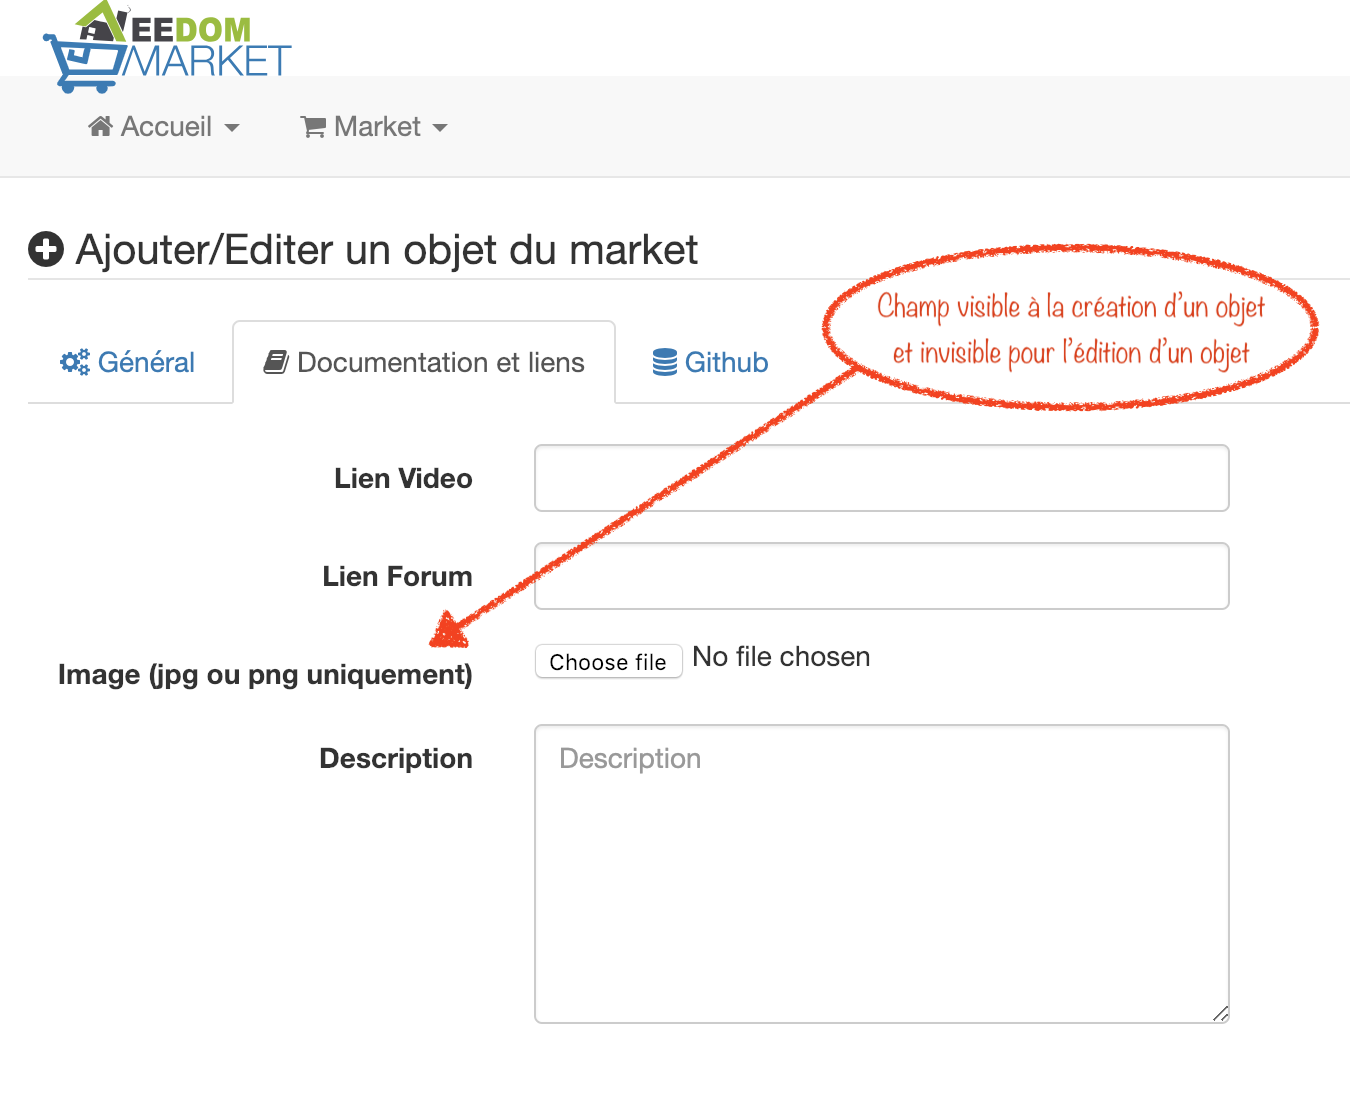The width and height of the screenshot is (1350, 1100).
Task: Click the 'No file chosen' text
Action: pos(782,657)
